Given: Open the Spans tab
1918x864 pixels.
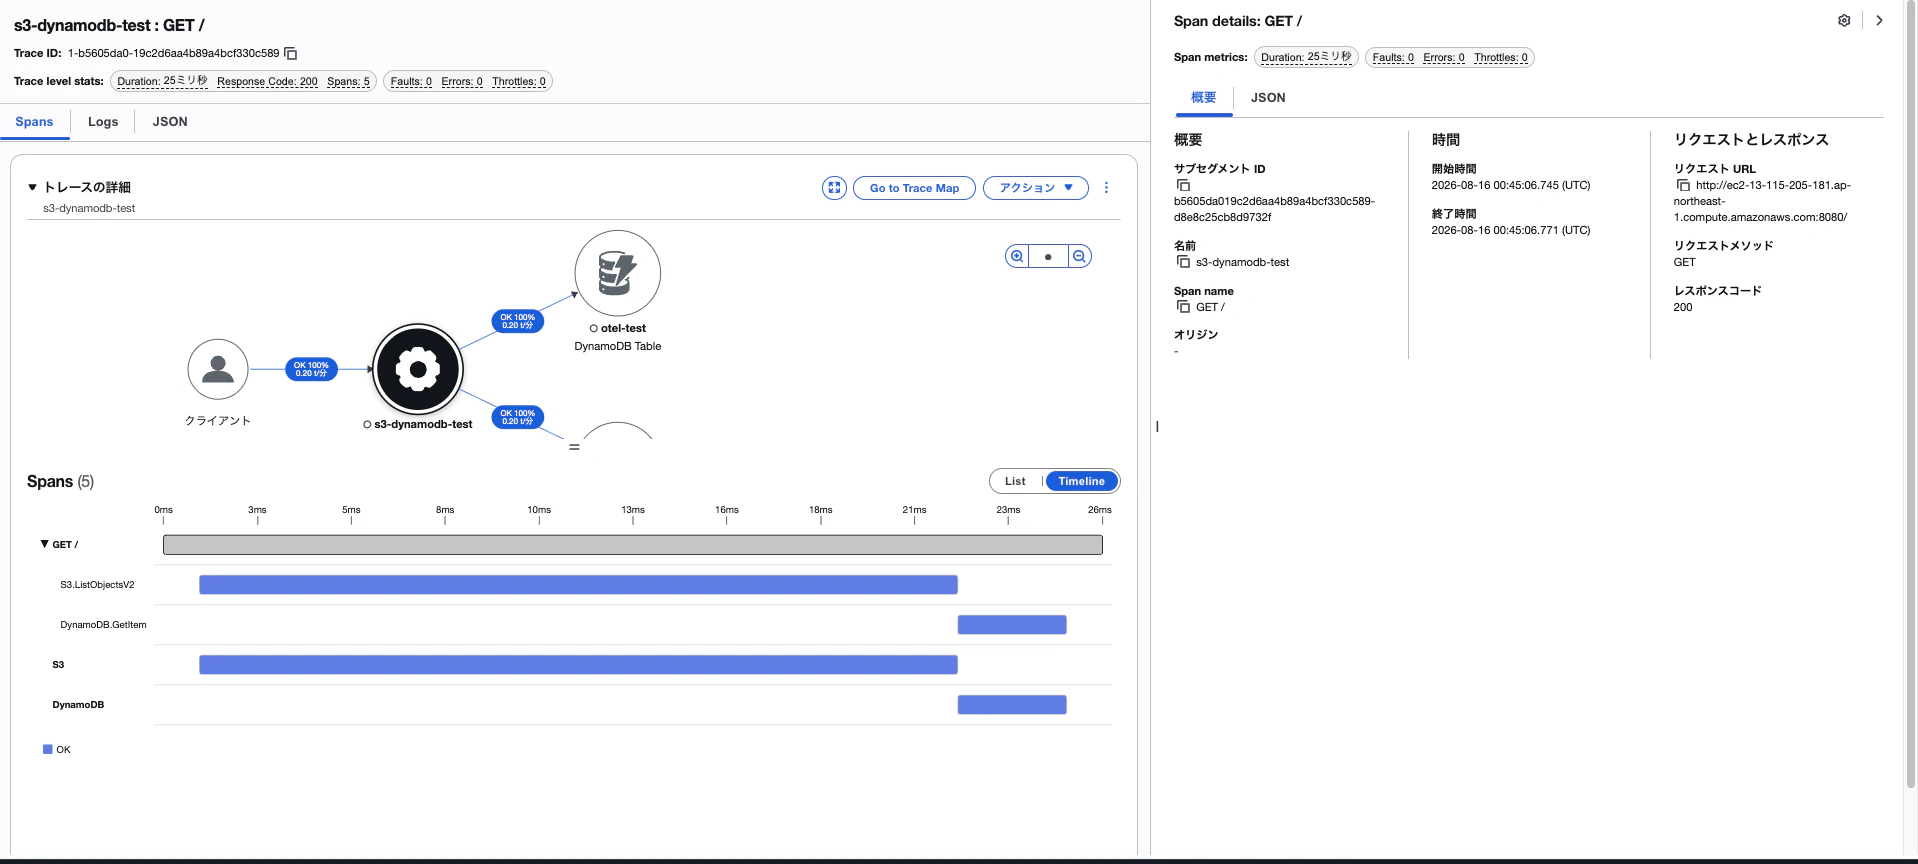Looking at the screenshot, I should point(34,122).
